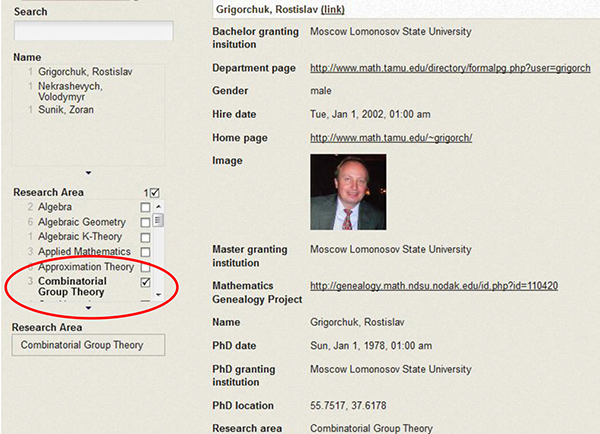Open the Mathematics Genealogy Project link
This screenshot has width=600, height=434.
[434, 285]
